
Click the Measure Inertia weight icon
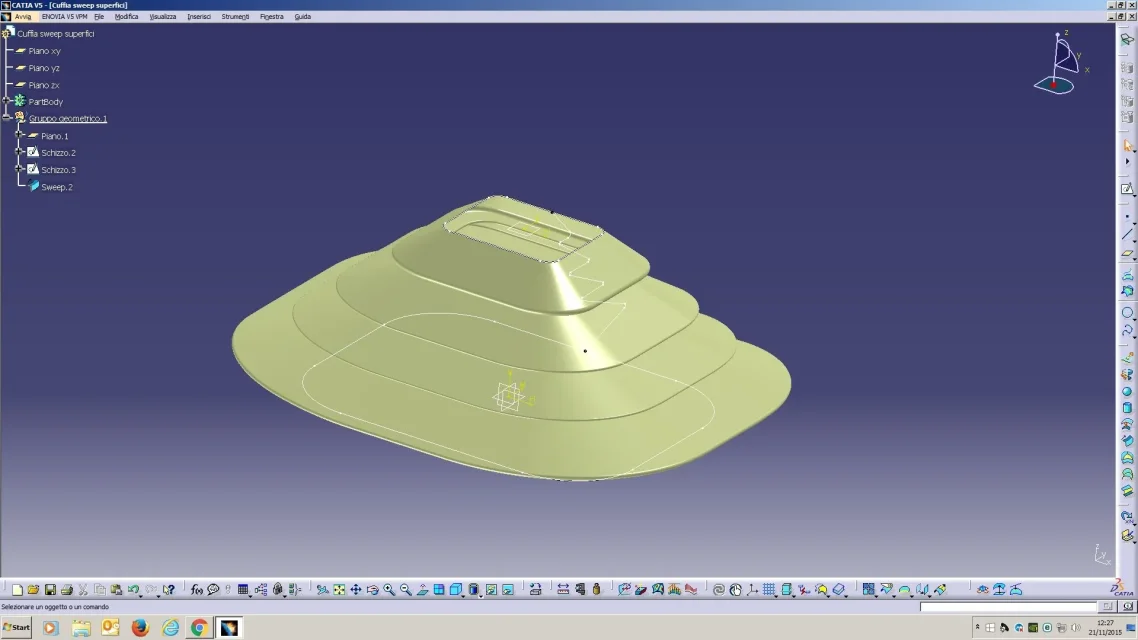[x=597, y=590]
